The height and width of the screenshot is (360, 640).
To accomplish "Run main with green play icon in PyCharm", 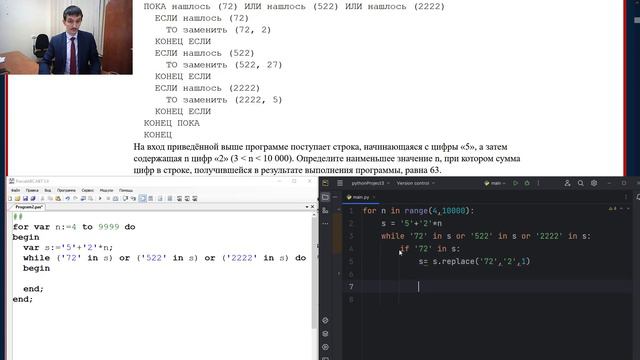I will coord(516,183).
